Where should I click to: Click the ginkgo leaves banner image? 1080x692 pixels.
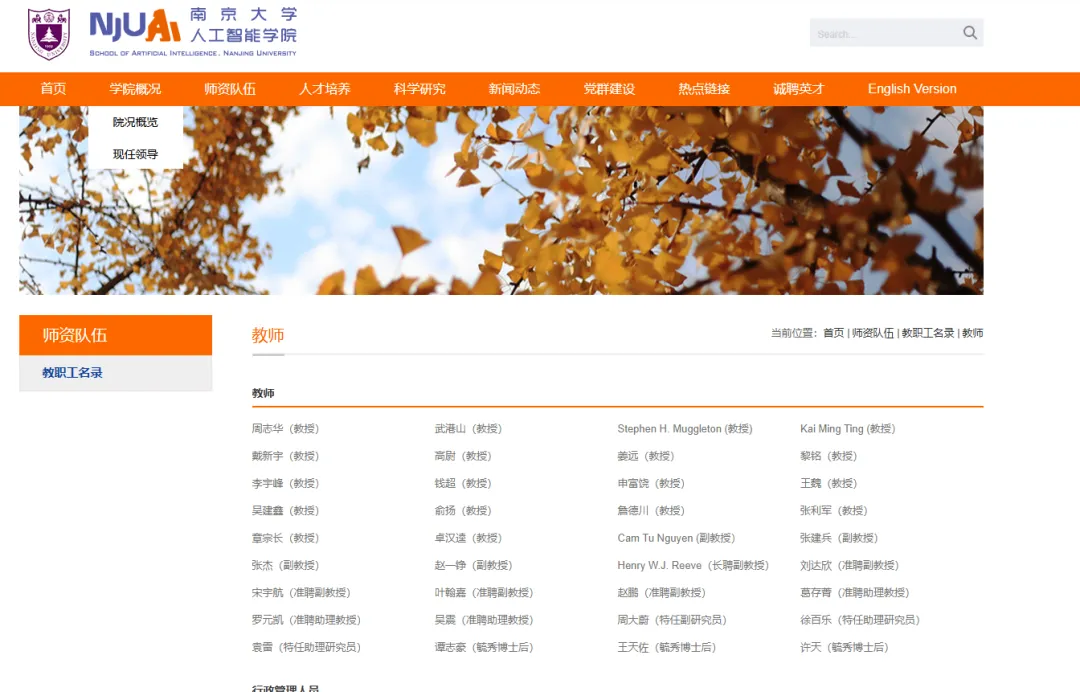(501, 200)
